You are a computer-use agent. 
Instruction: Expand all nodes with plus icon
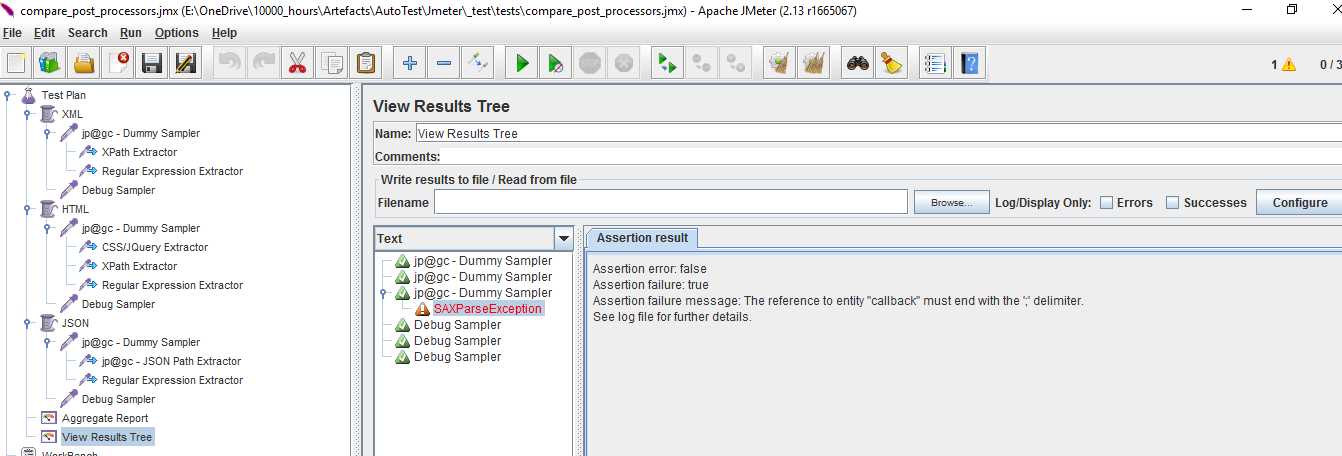[410, 63]
